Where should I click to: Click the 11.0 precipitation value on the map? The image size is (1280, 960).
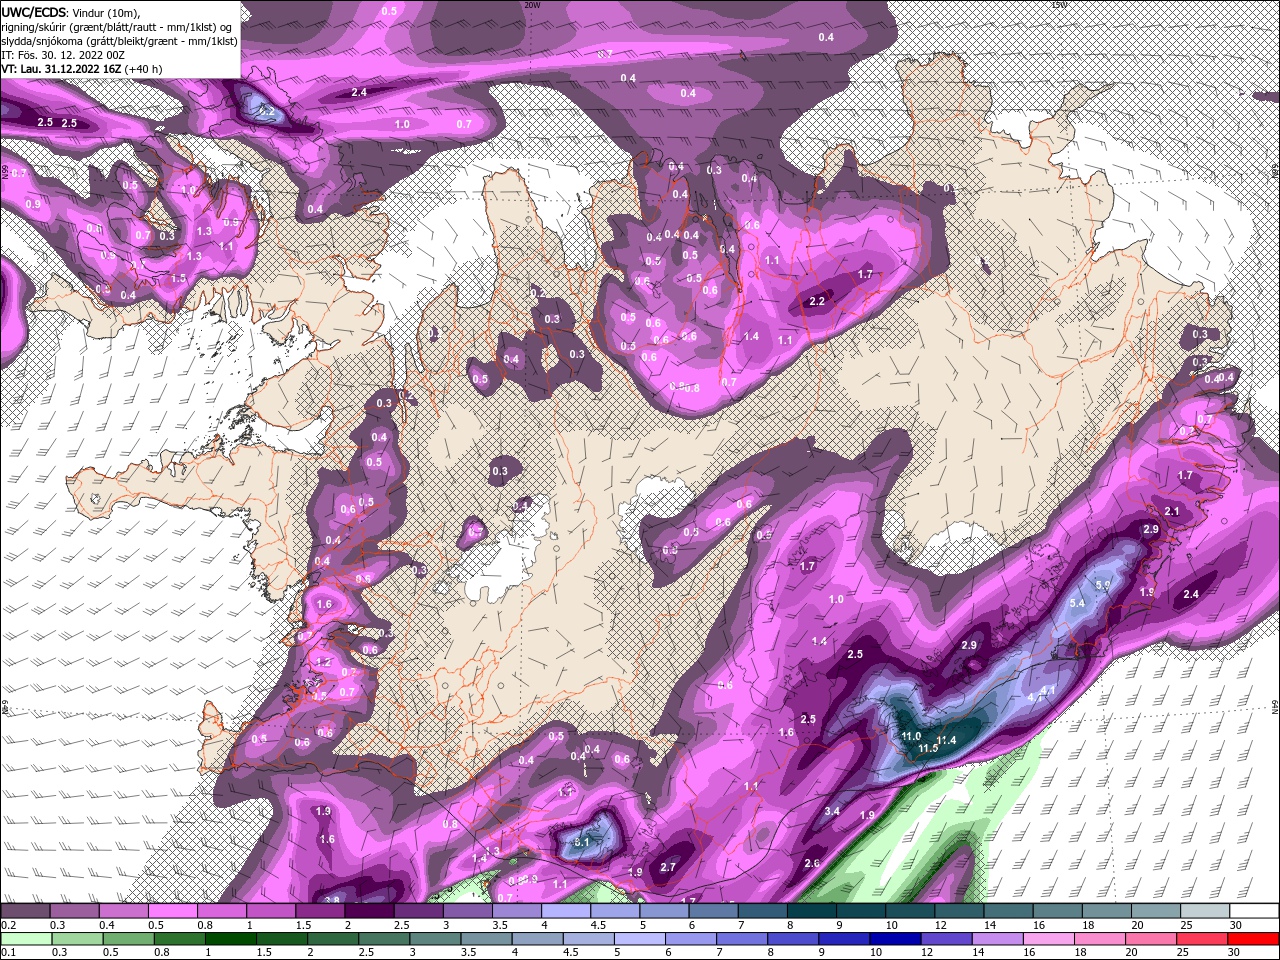pyautogui.click(x=910, y=736)
